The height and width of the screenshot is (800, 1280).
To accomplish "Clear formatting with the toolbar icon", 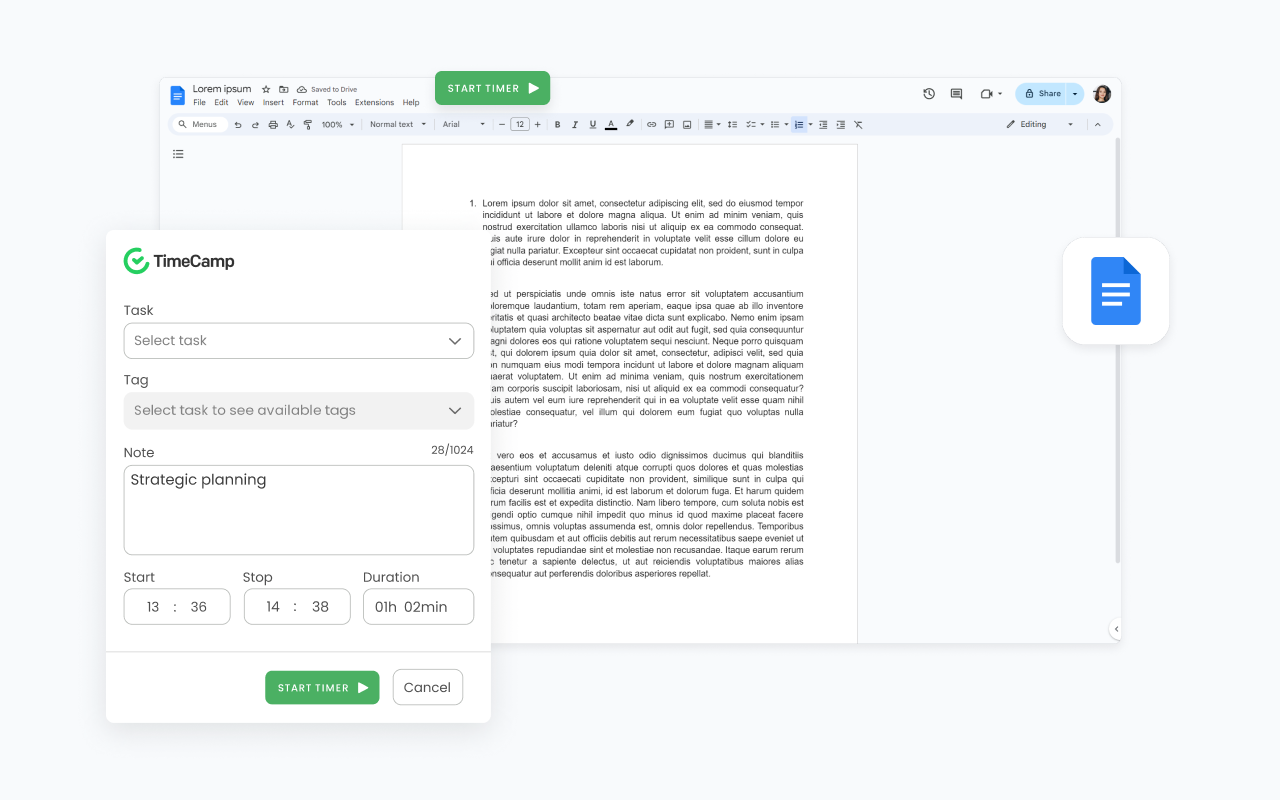I will (x=858, y=123).
